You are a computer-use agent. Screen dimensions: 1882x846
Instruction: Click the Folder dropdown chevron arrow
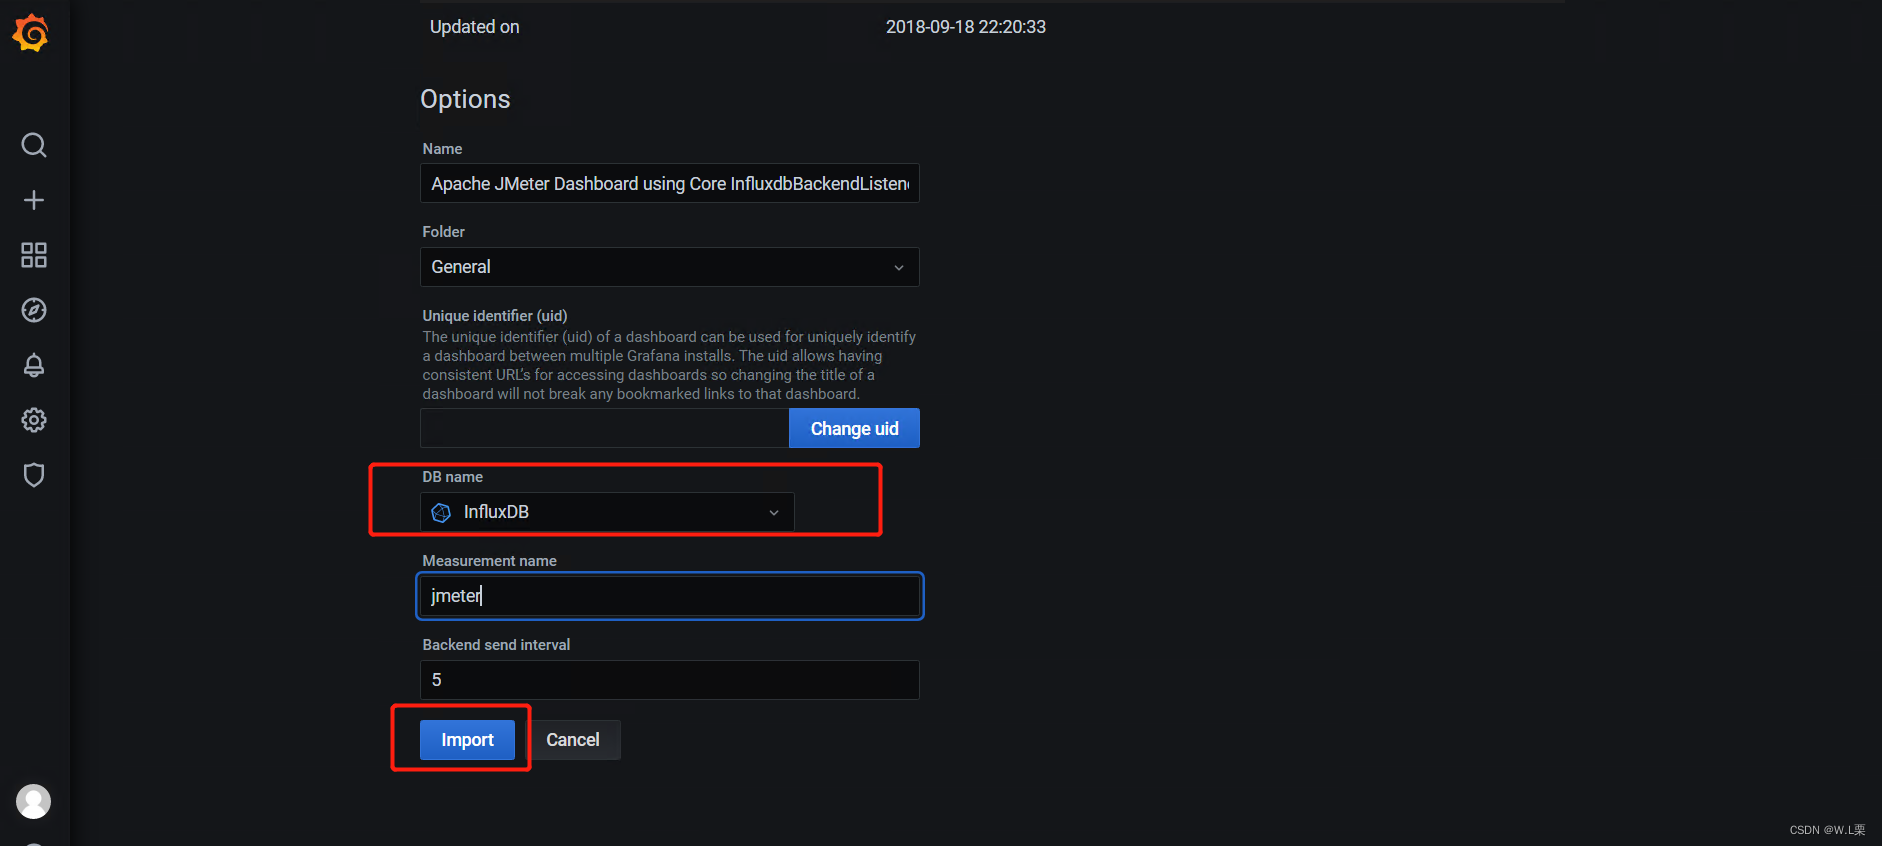898,268
